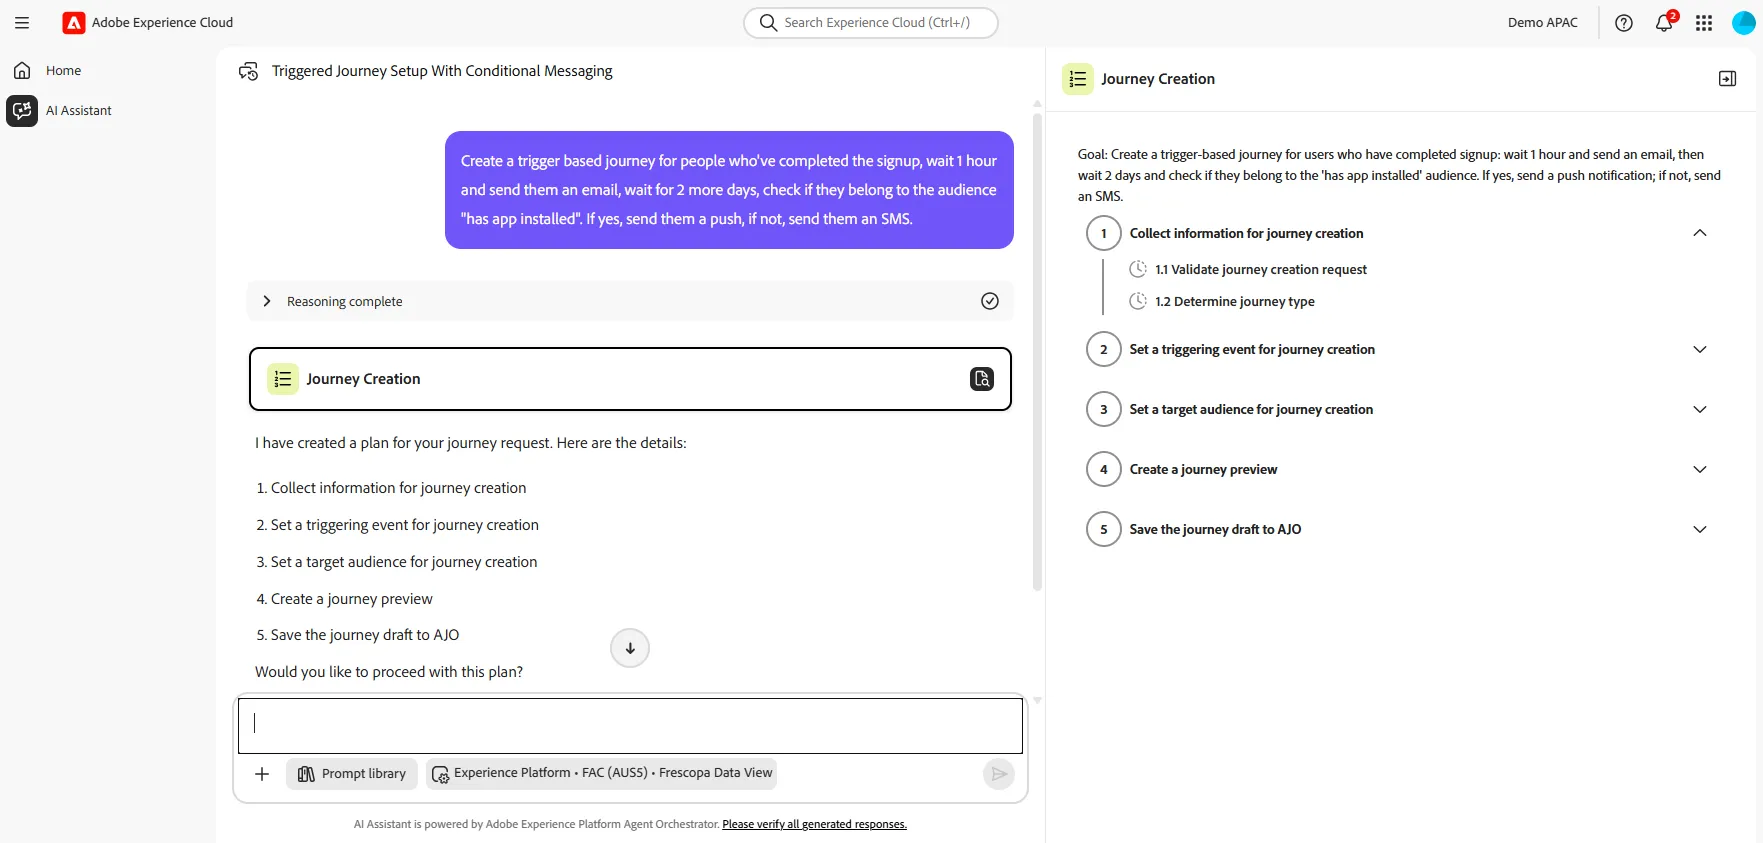The height and width of the screenshot is (843, 1763).
Task: Open the app switcher grid icon
Action: (1704, 23)
